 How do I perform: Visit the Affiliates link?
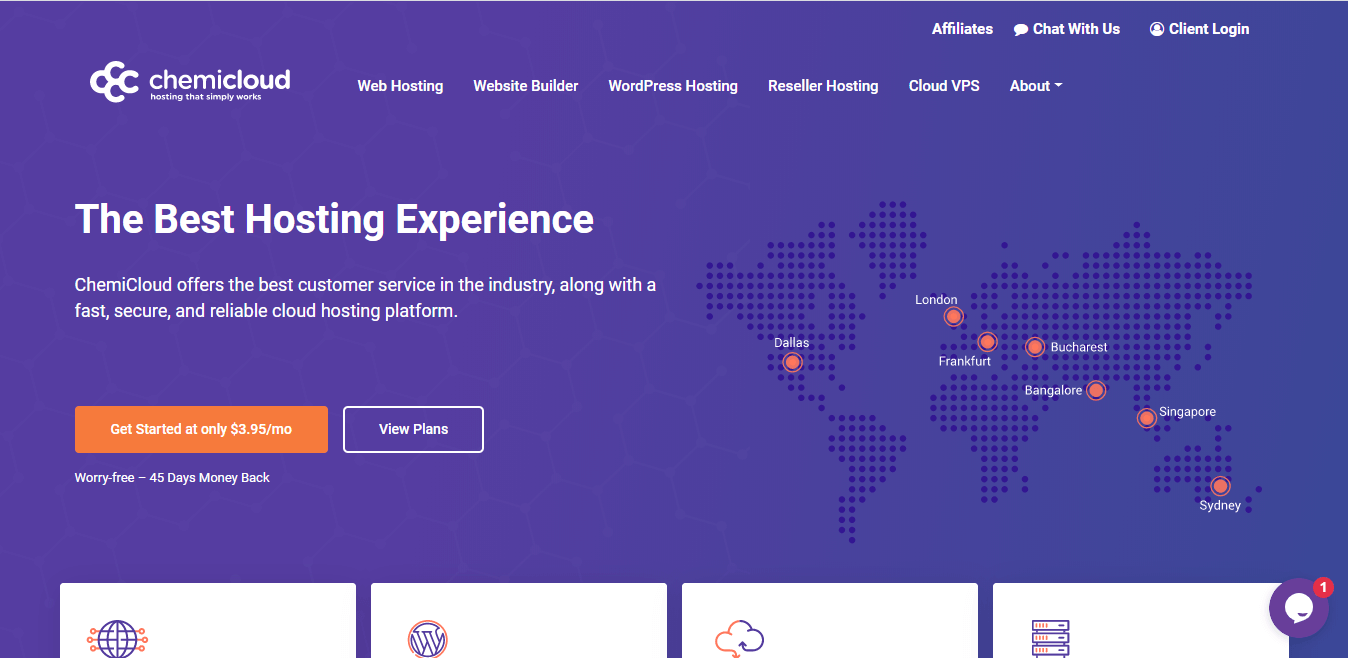[962, 29]
